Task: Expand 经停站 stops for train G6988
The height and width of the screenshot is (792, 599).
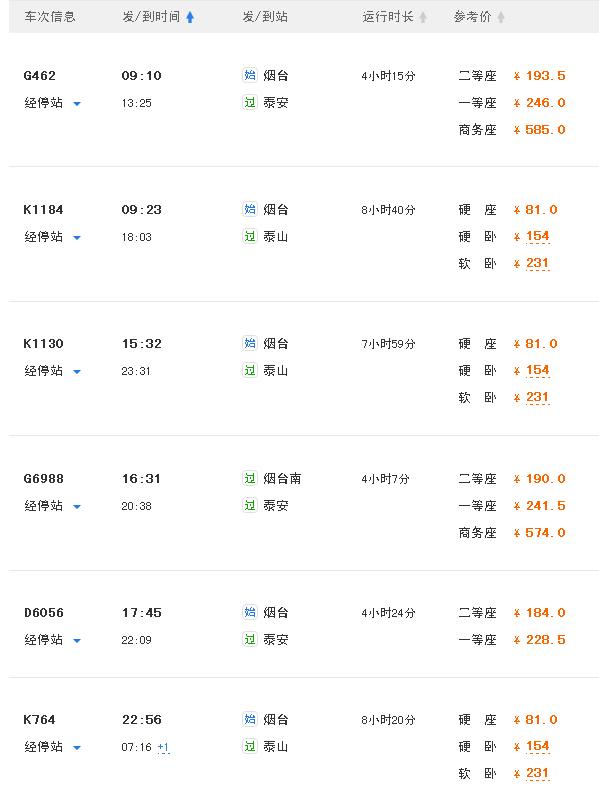Action: [53, 506]
